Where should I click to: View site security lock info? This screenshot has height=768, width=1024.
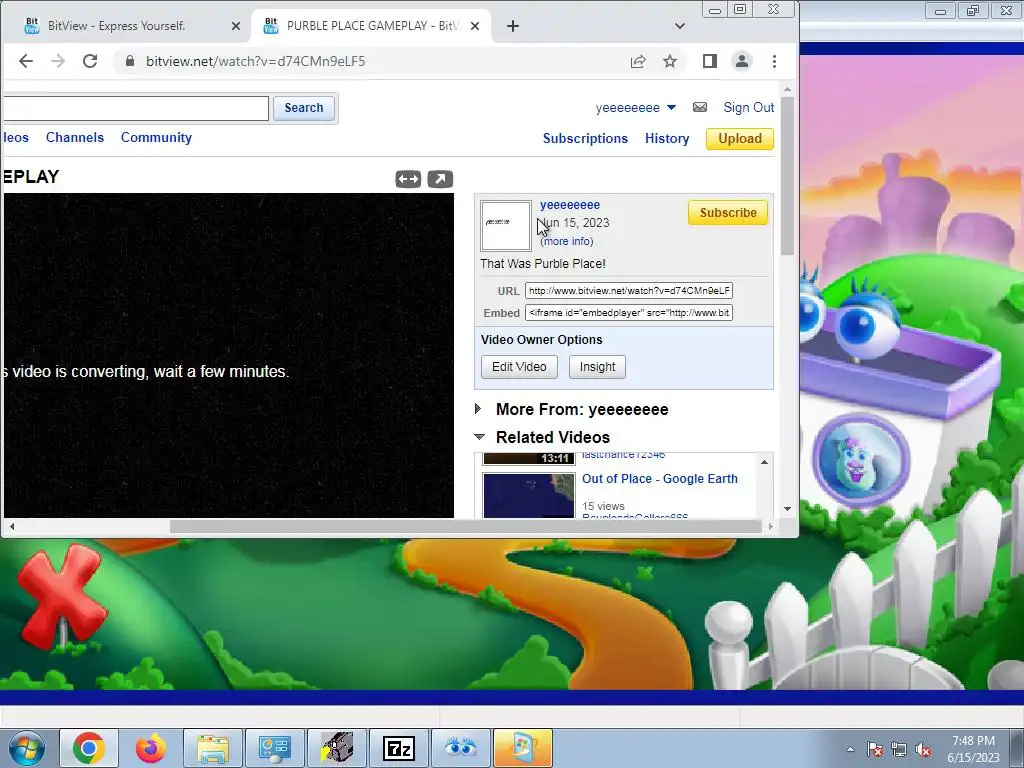pyautogui.click(x=129, y=61)
